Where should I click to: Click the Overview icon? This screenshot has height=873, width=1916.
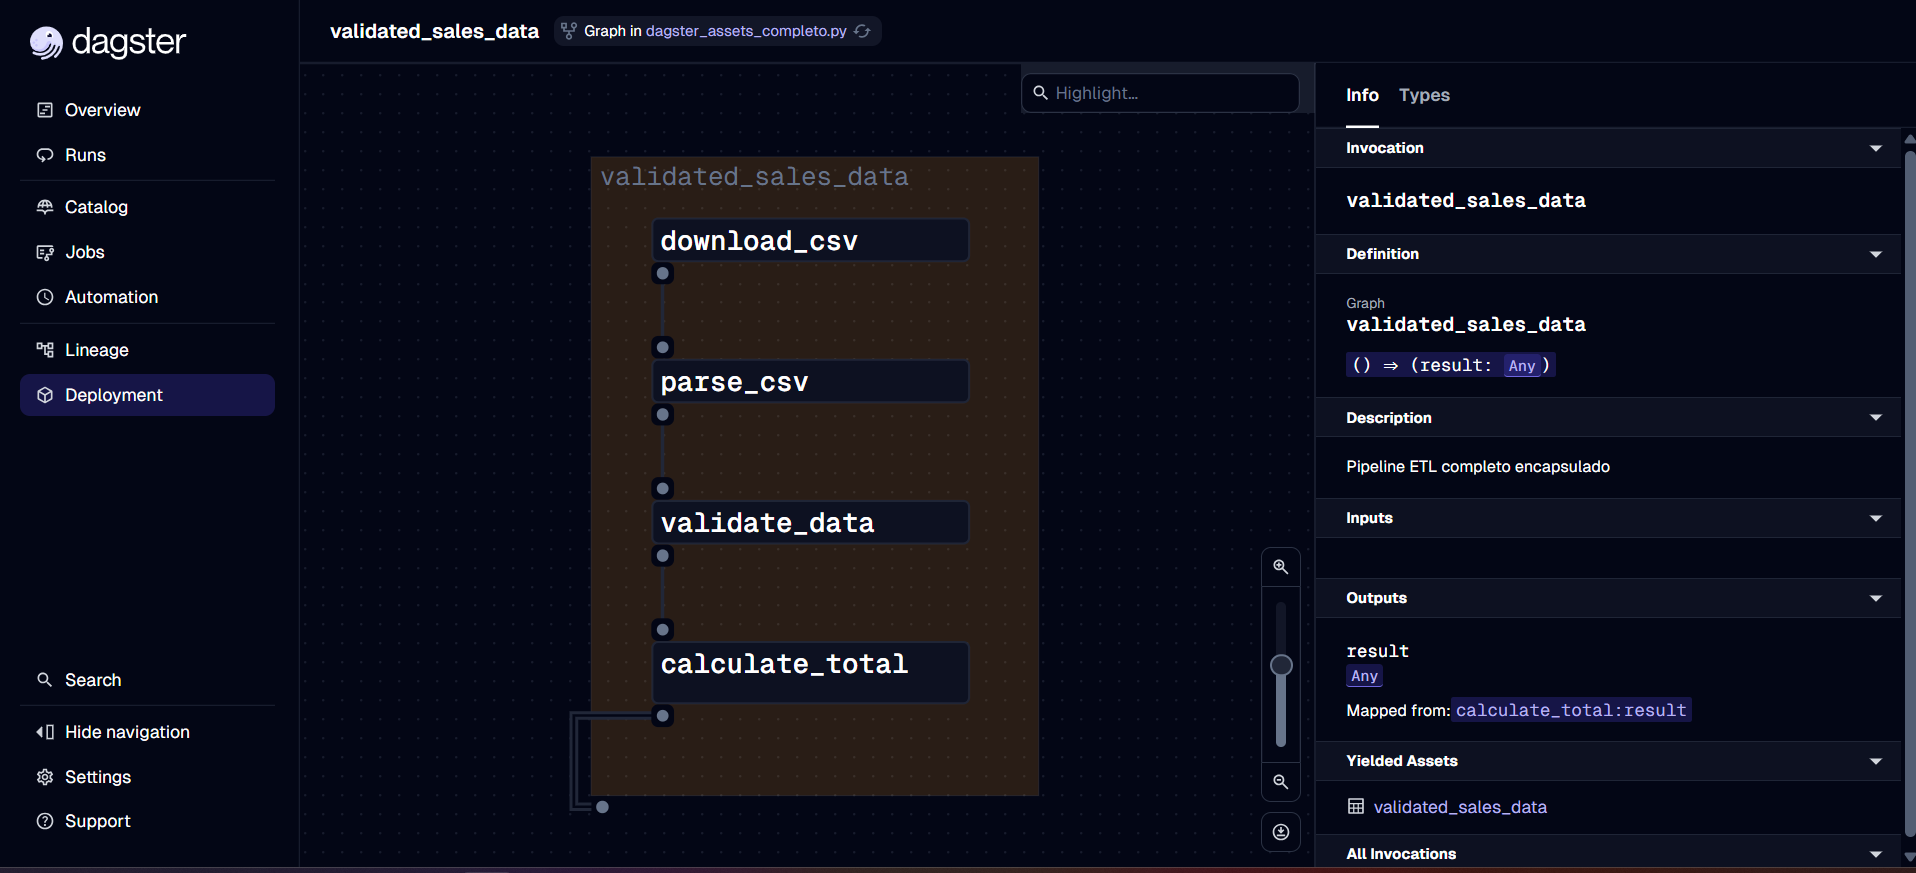(45, 110)
